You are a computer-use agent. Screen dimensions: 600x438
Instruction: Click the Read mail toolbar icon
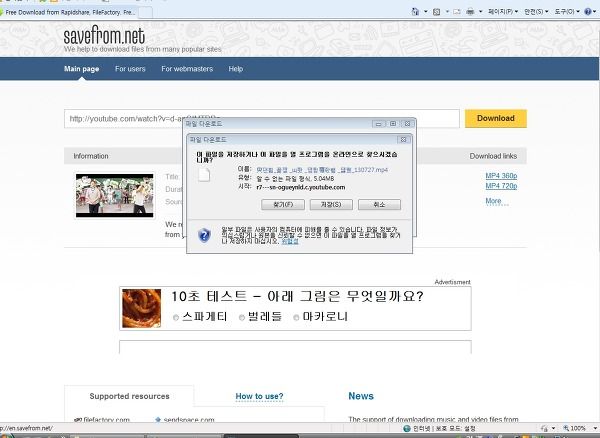[457, 12]
